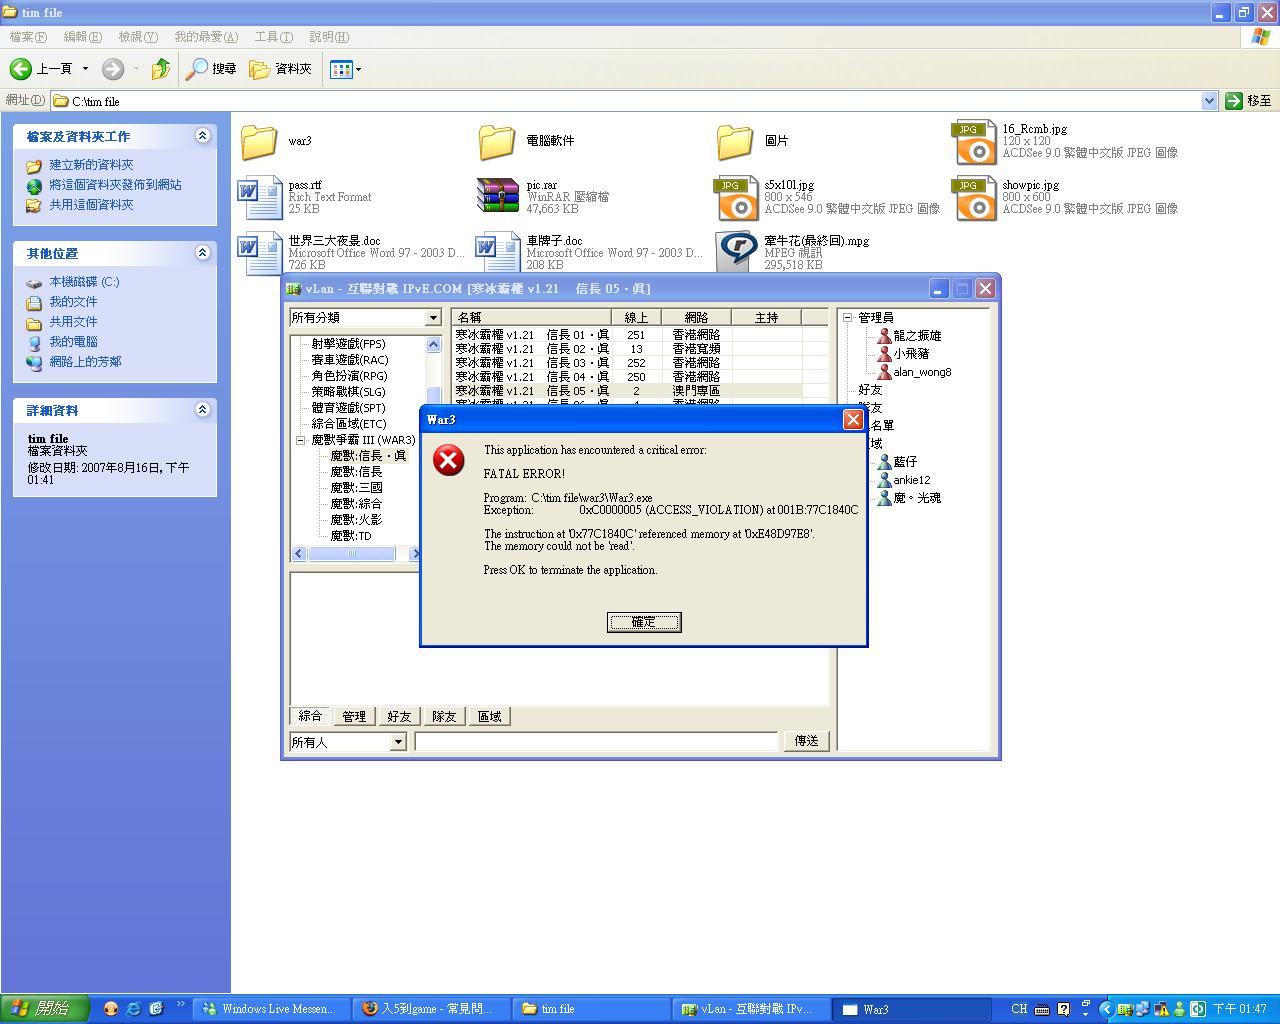Open the 網路上的芳鄰 link
This screenshot has width=1280, height=1024.
pyautogui.click(x=85, y=362)
